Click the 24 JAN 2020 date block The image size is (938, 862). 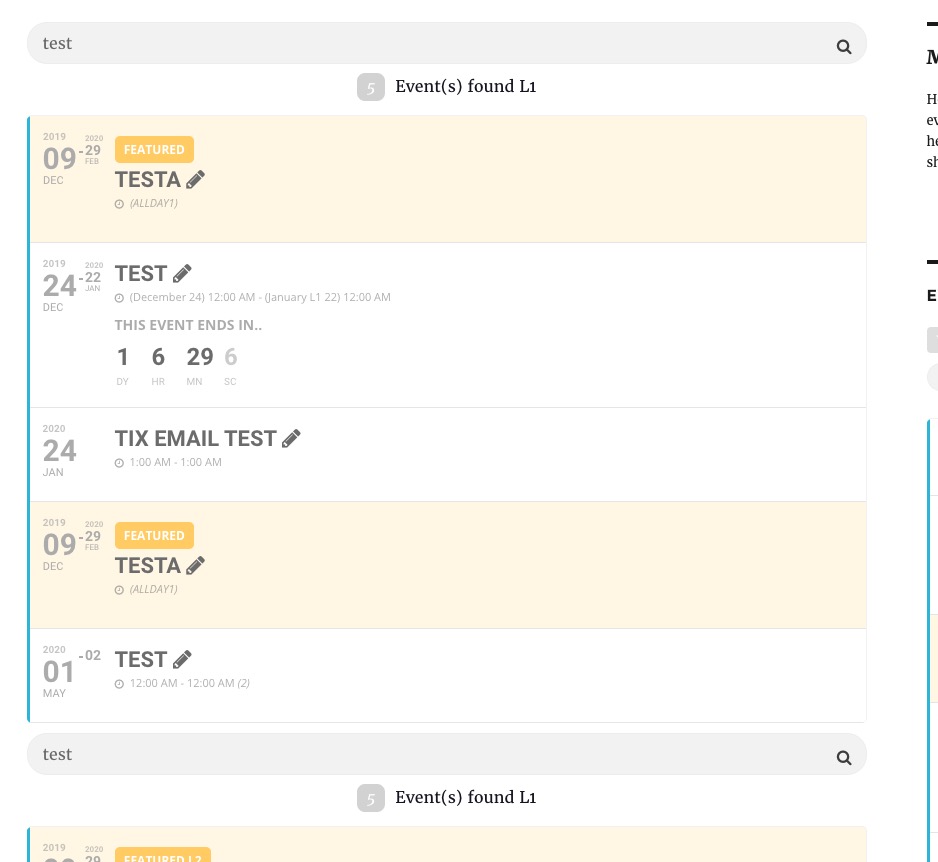point(60,451)
